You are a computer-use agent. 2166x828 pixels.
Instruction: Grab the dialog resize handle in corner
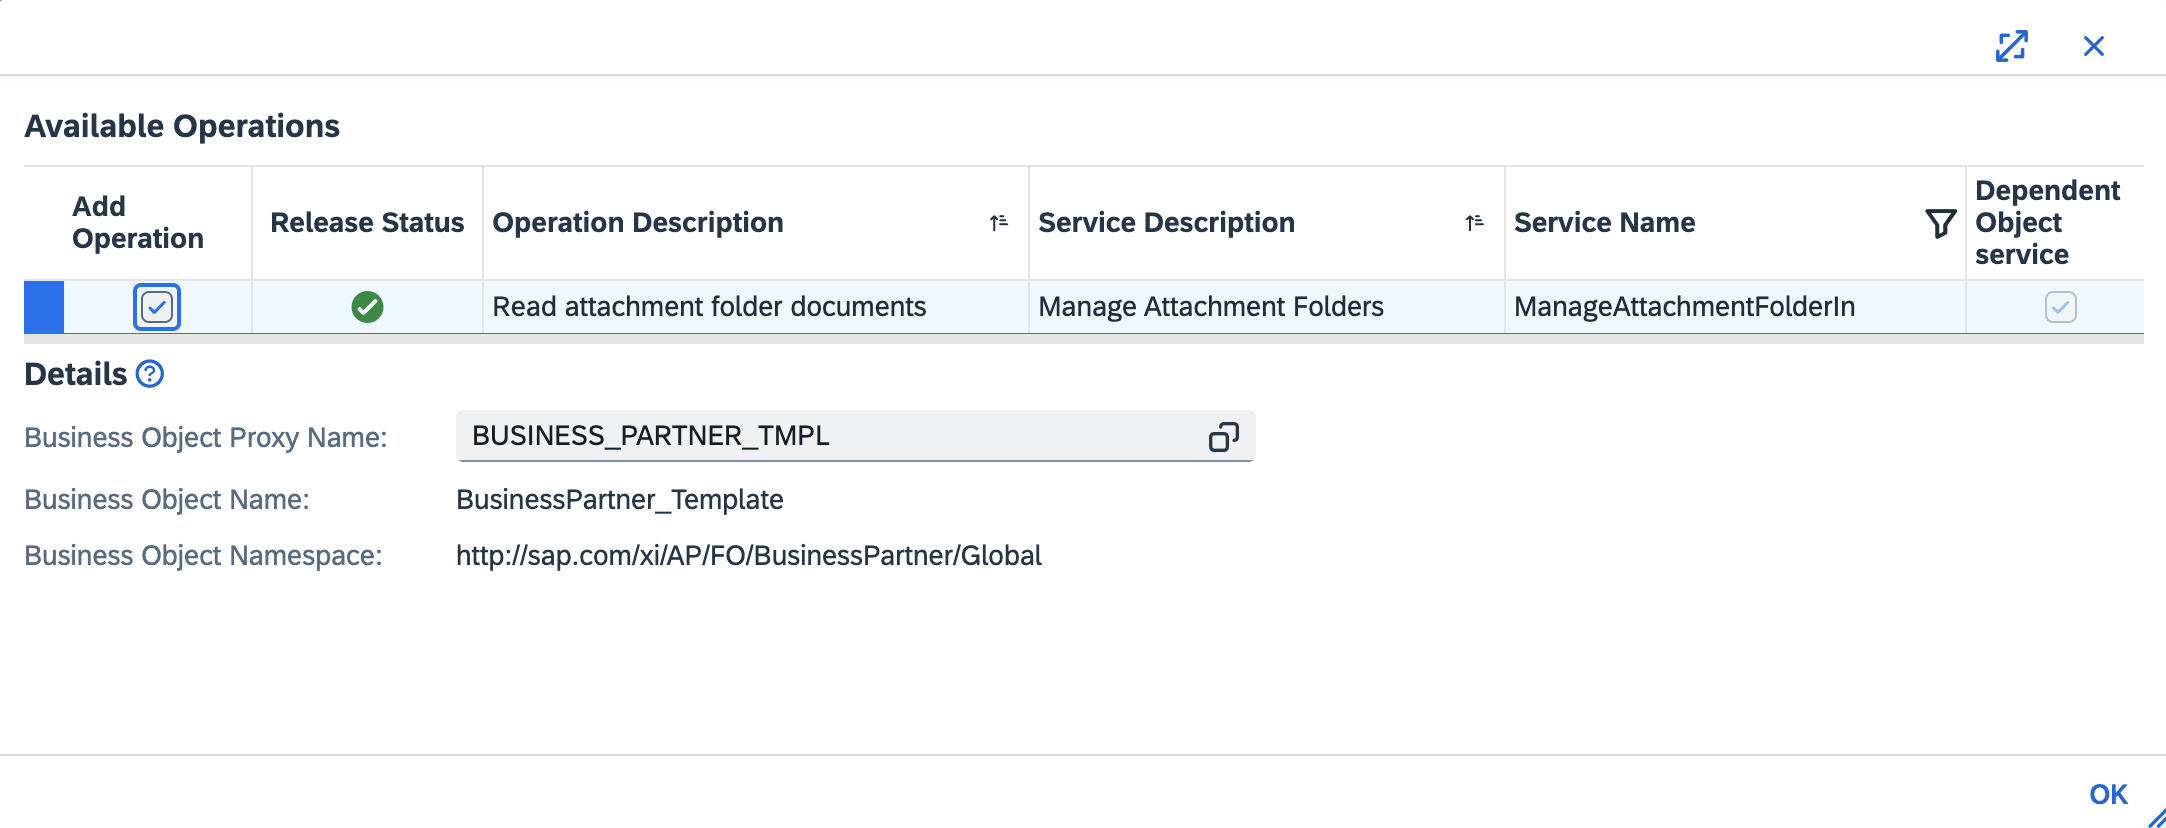click(x=2155, y=818)
